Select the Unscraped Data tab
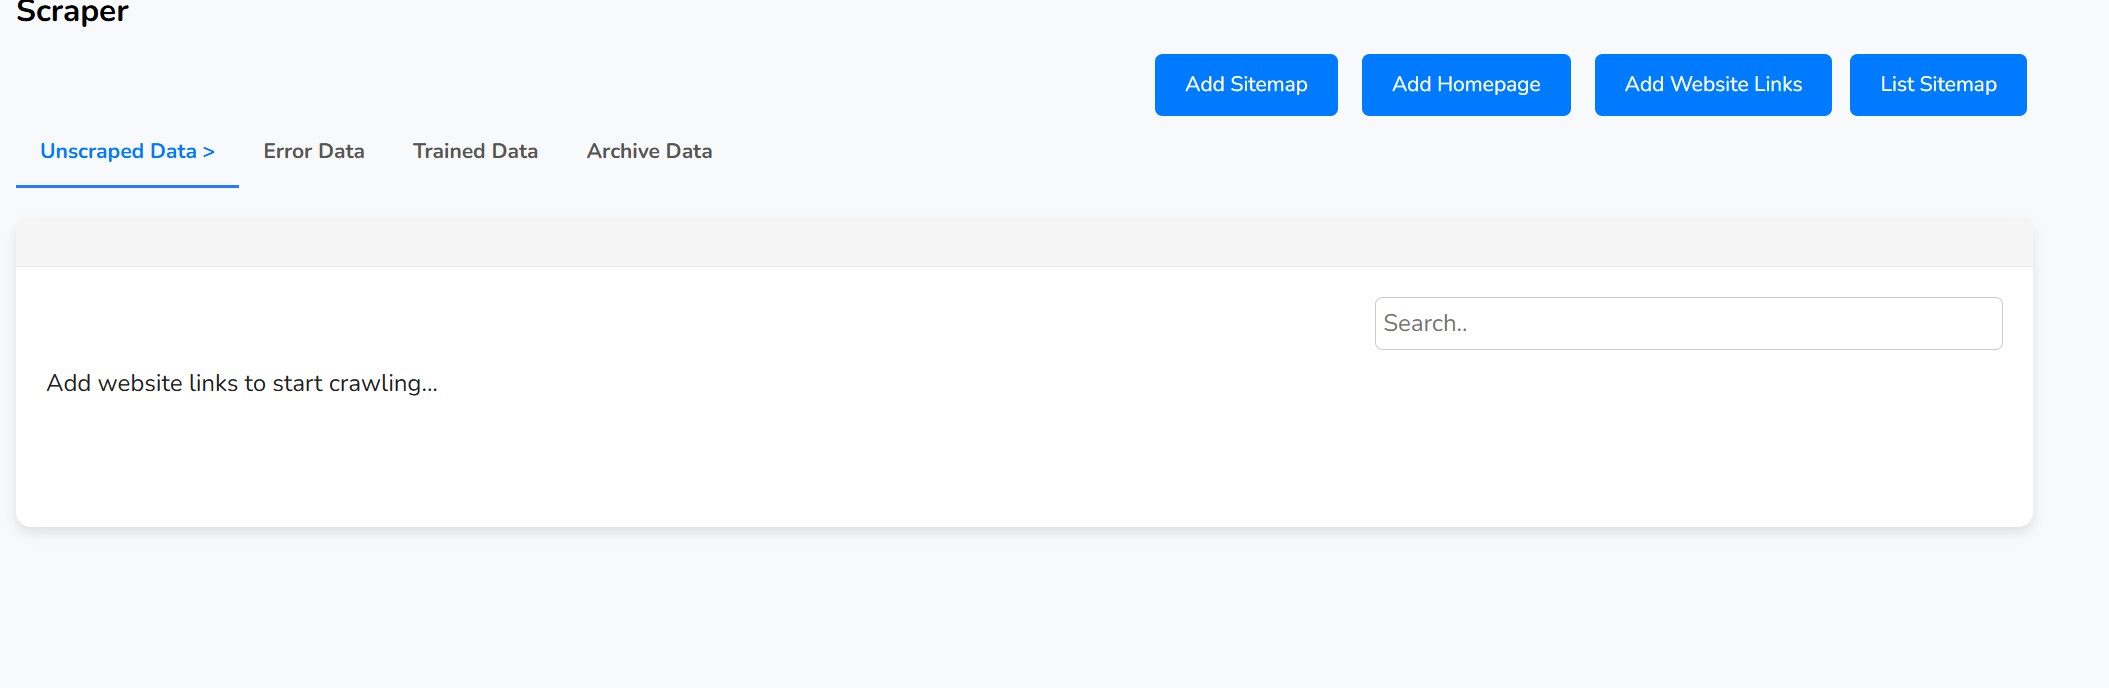Screen dimensions: 2109x688 pos(119,151)
